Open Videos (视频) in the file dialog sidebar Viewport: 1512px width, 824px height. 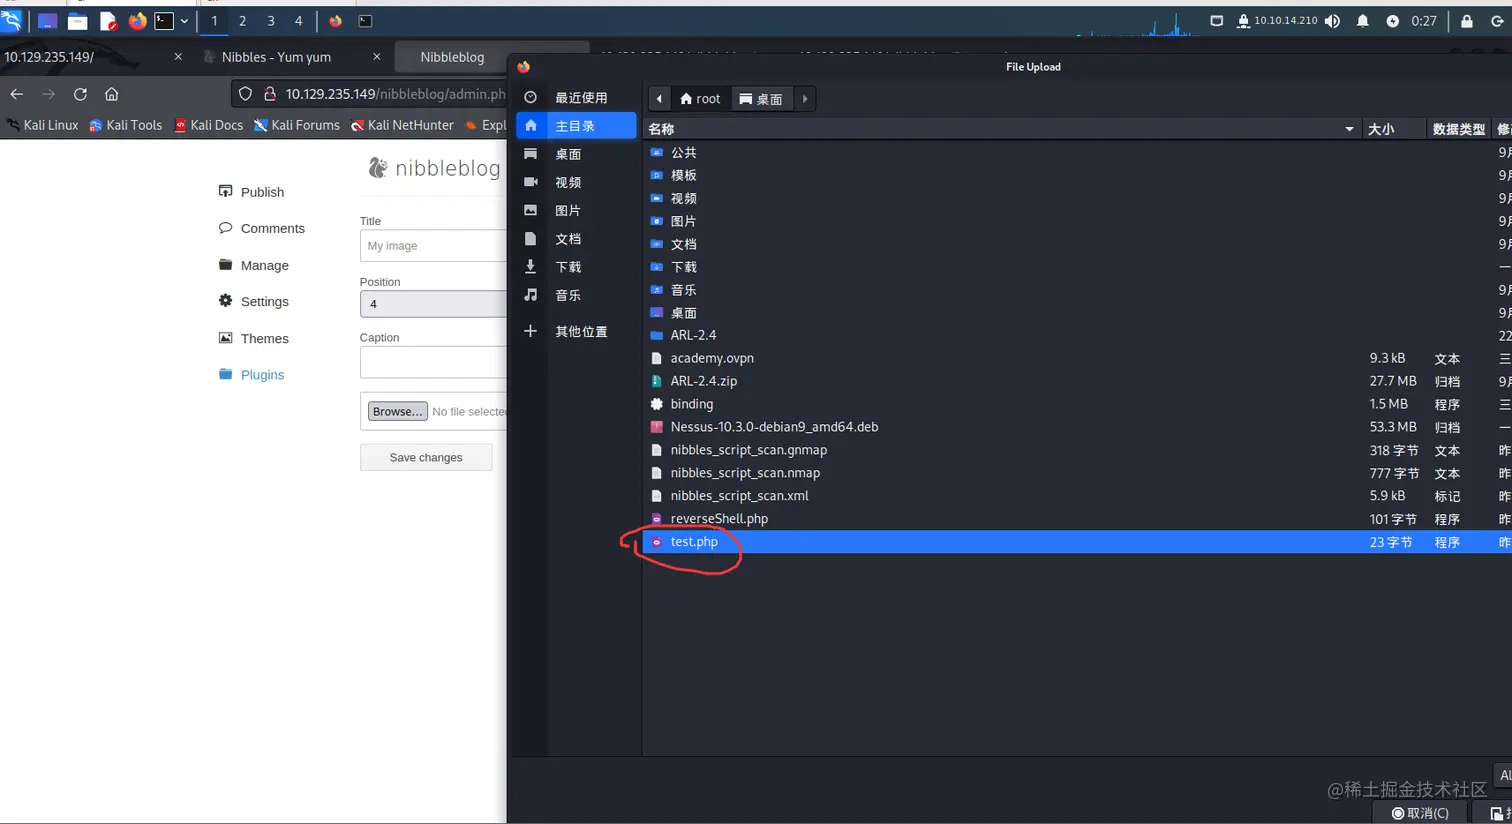[x=576, y=182]
